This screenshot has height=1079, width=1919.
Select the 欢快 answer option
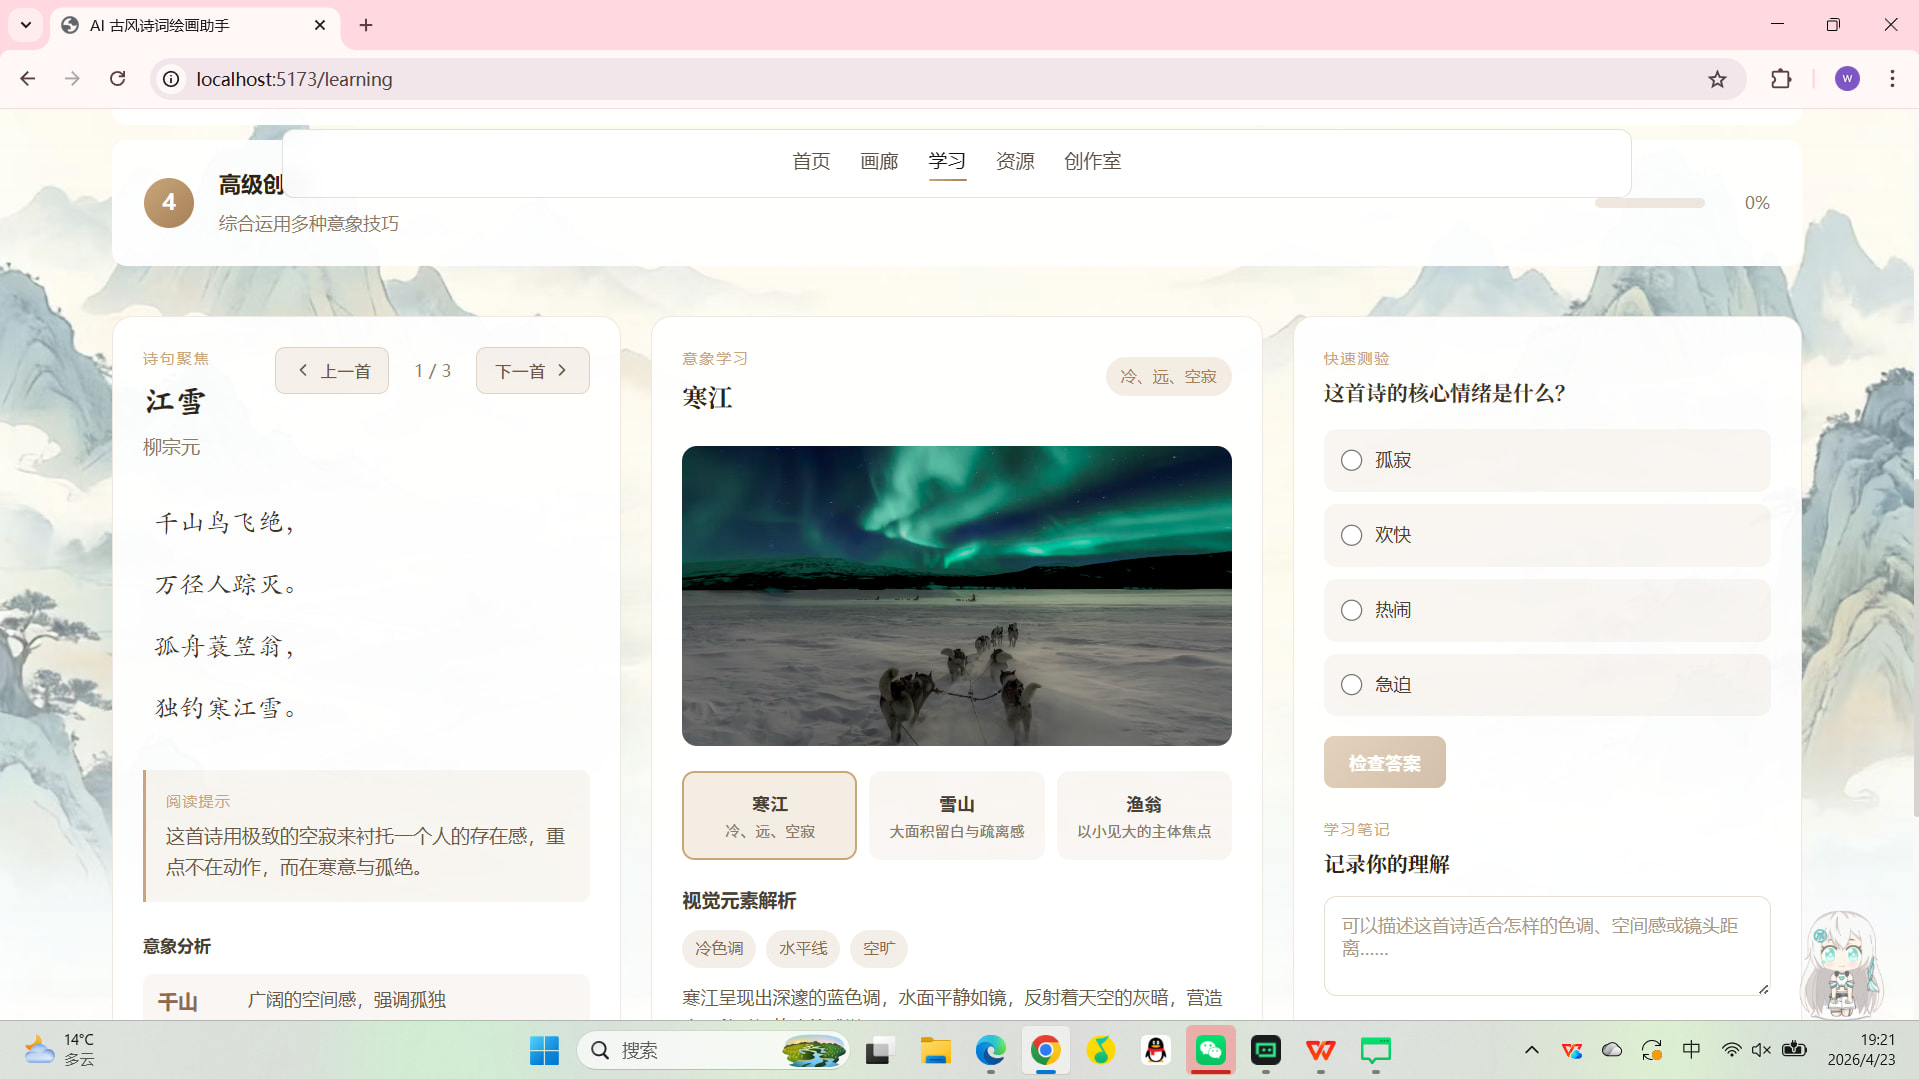pos(1351,535)
